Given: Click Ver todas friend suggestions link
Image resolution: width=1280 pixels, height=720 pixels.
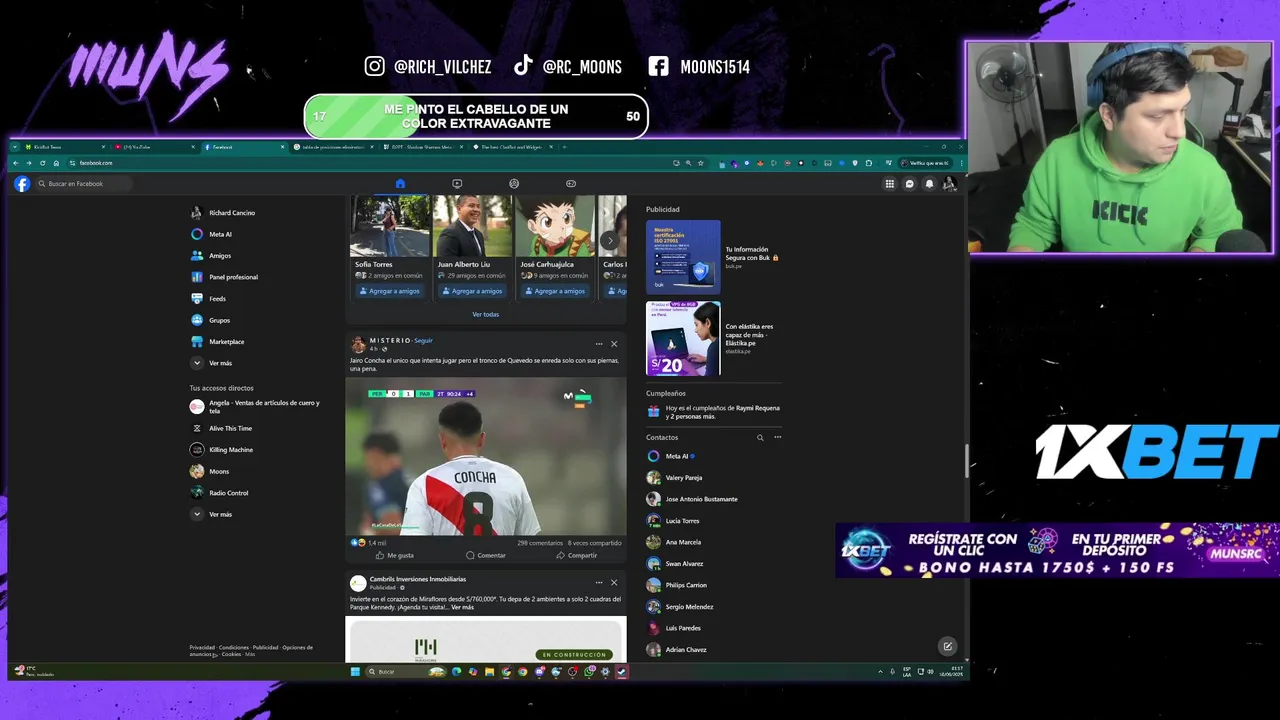Looking at the screenshot, I should click(x=485, y=314).
